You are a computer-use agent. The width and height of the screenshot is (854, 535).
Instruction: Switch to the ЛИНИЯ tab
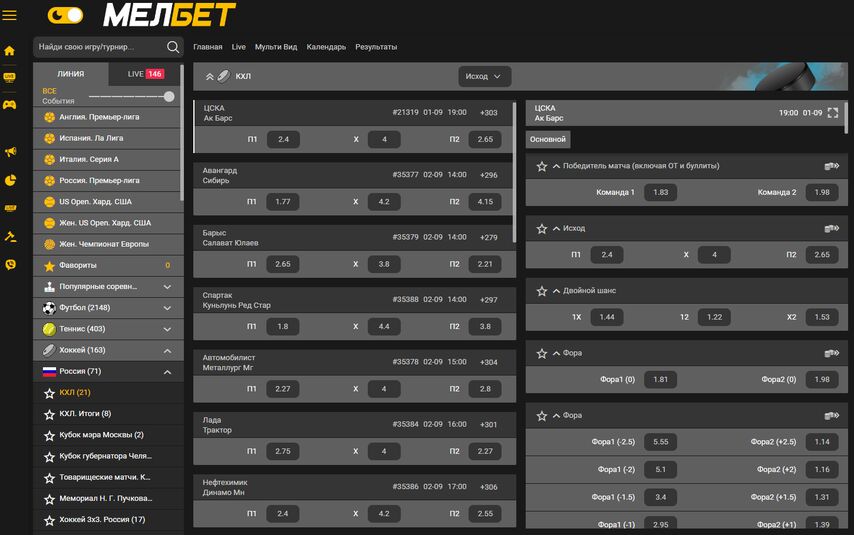tap(71, 74)
